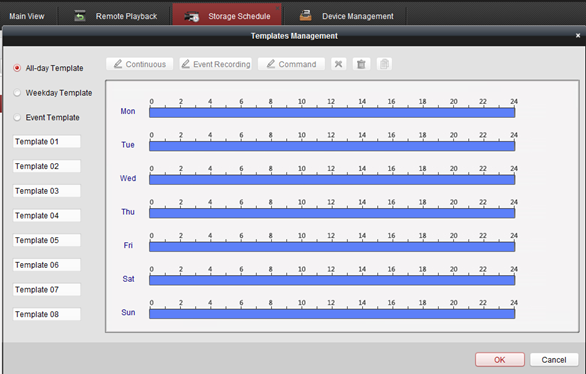Select the Weekday Template radio button

17,93
